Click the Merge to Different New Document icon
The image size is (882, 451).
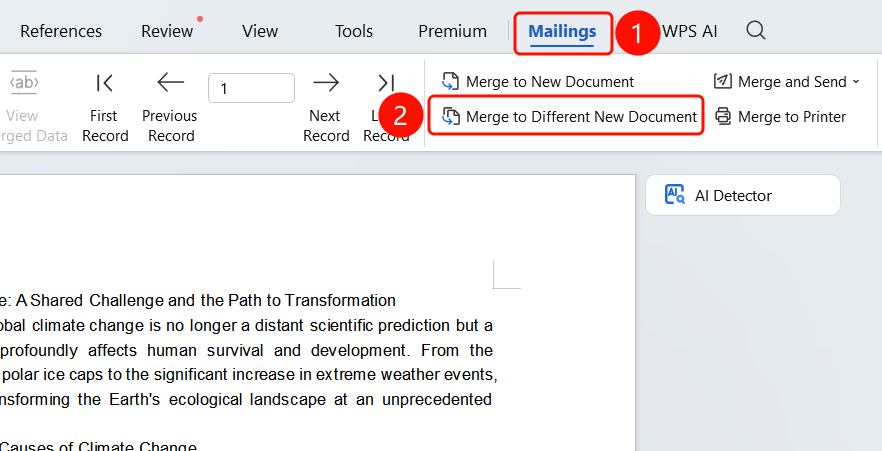(451, 116)
